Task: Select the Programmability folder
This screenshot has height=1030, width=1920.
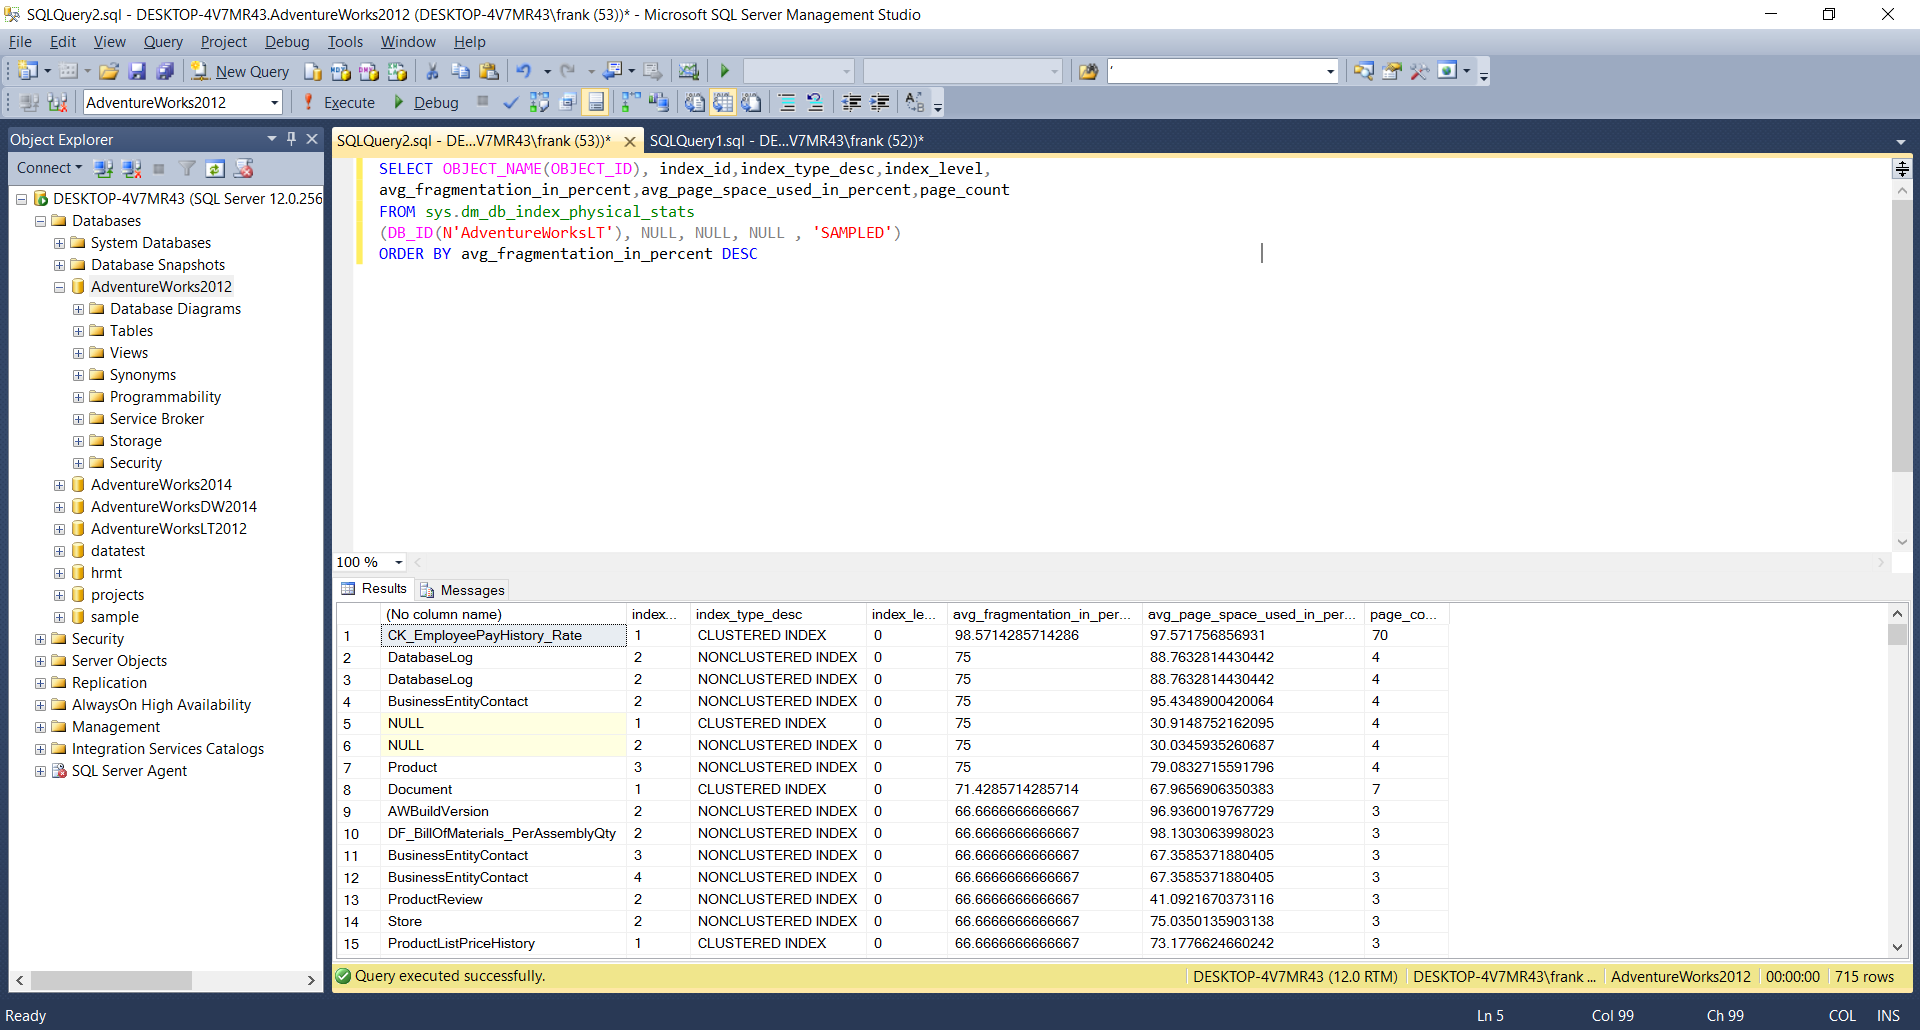Action: tap(165, 397)
